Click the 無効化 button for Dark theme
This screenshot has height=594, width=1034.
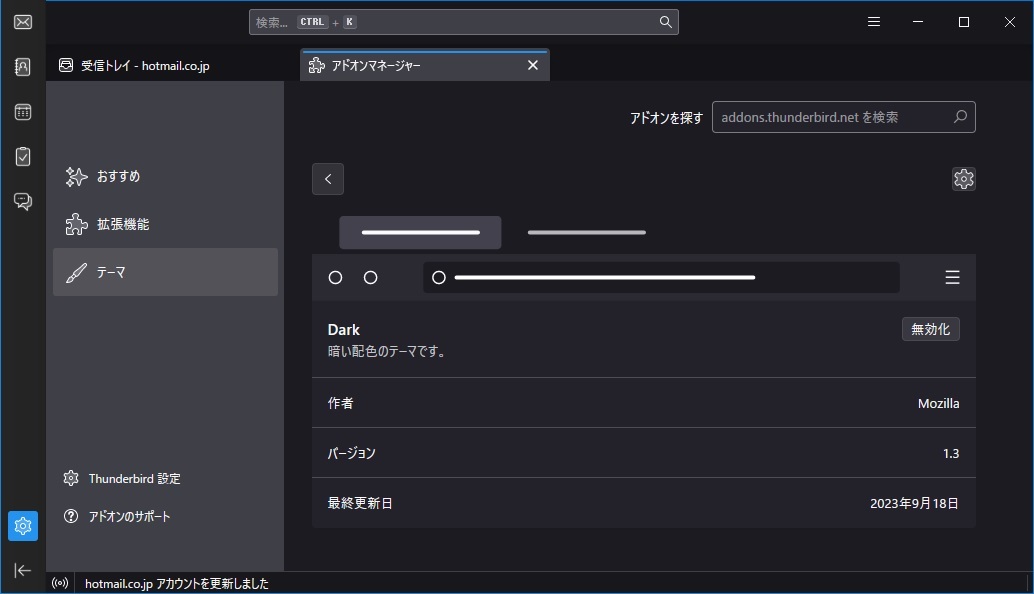(930, 329)
